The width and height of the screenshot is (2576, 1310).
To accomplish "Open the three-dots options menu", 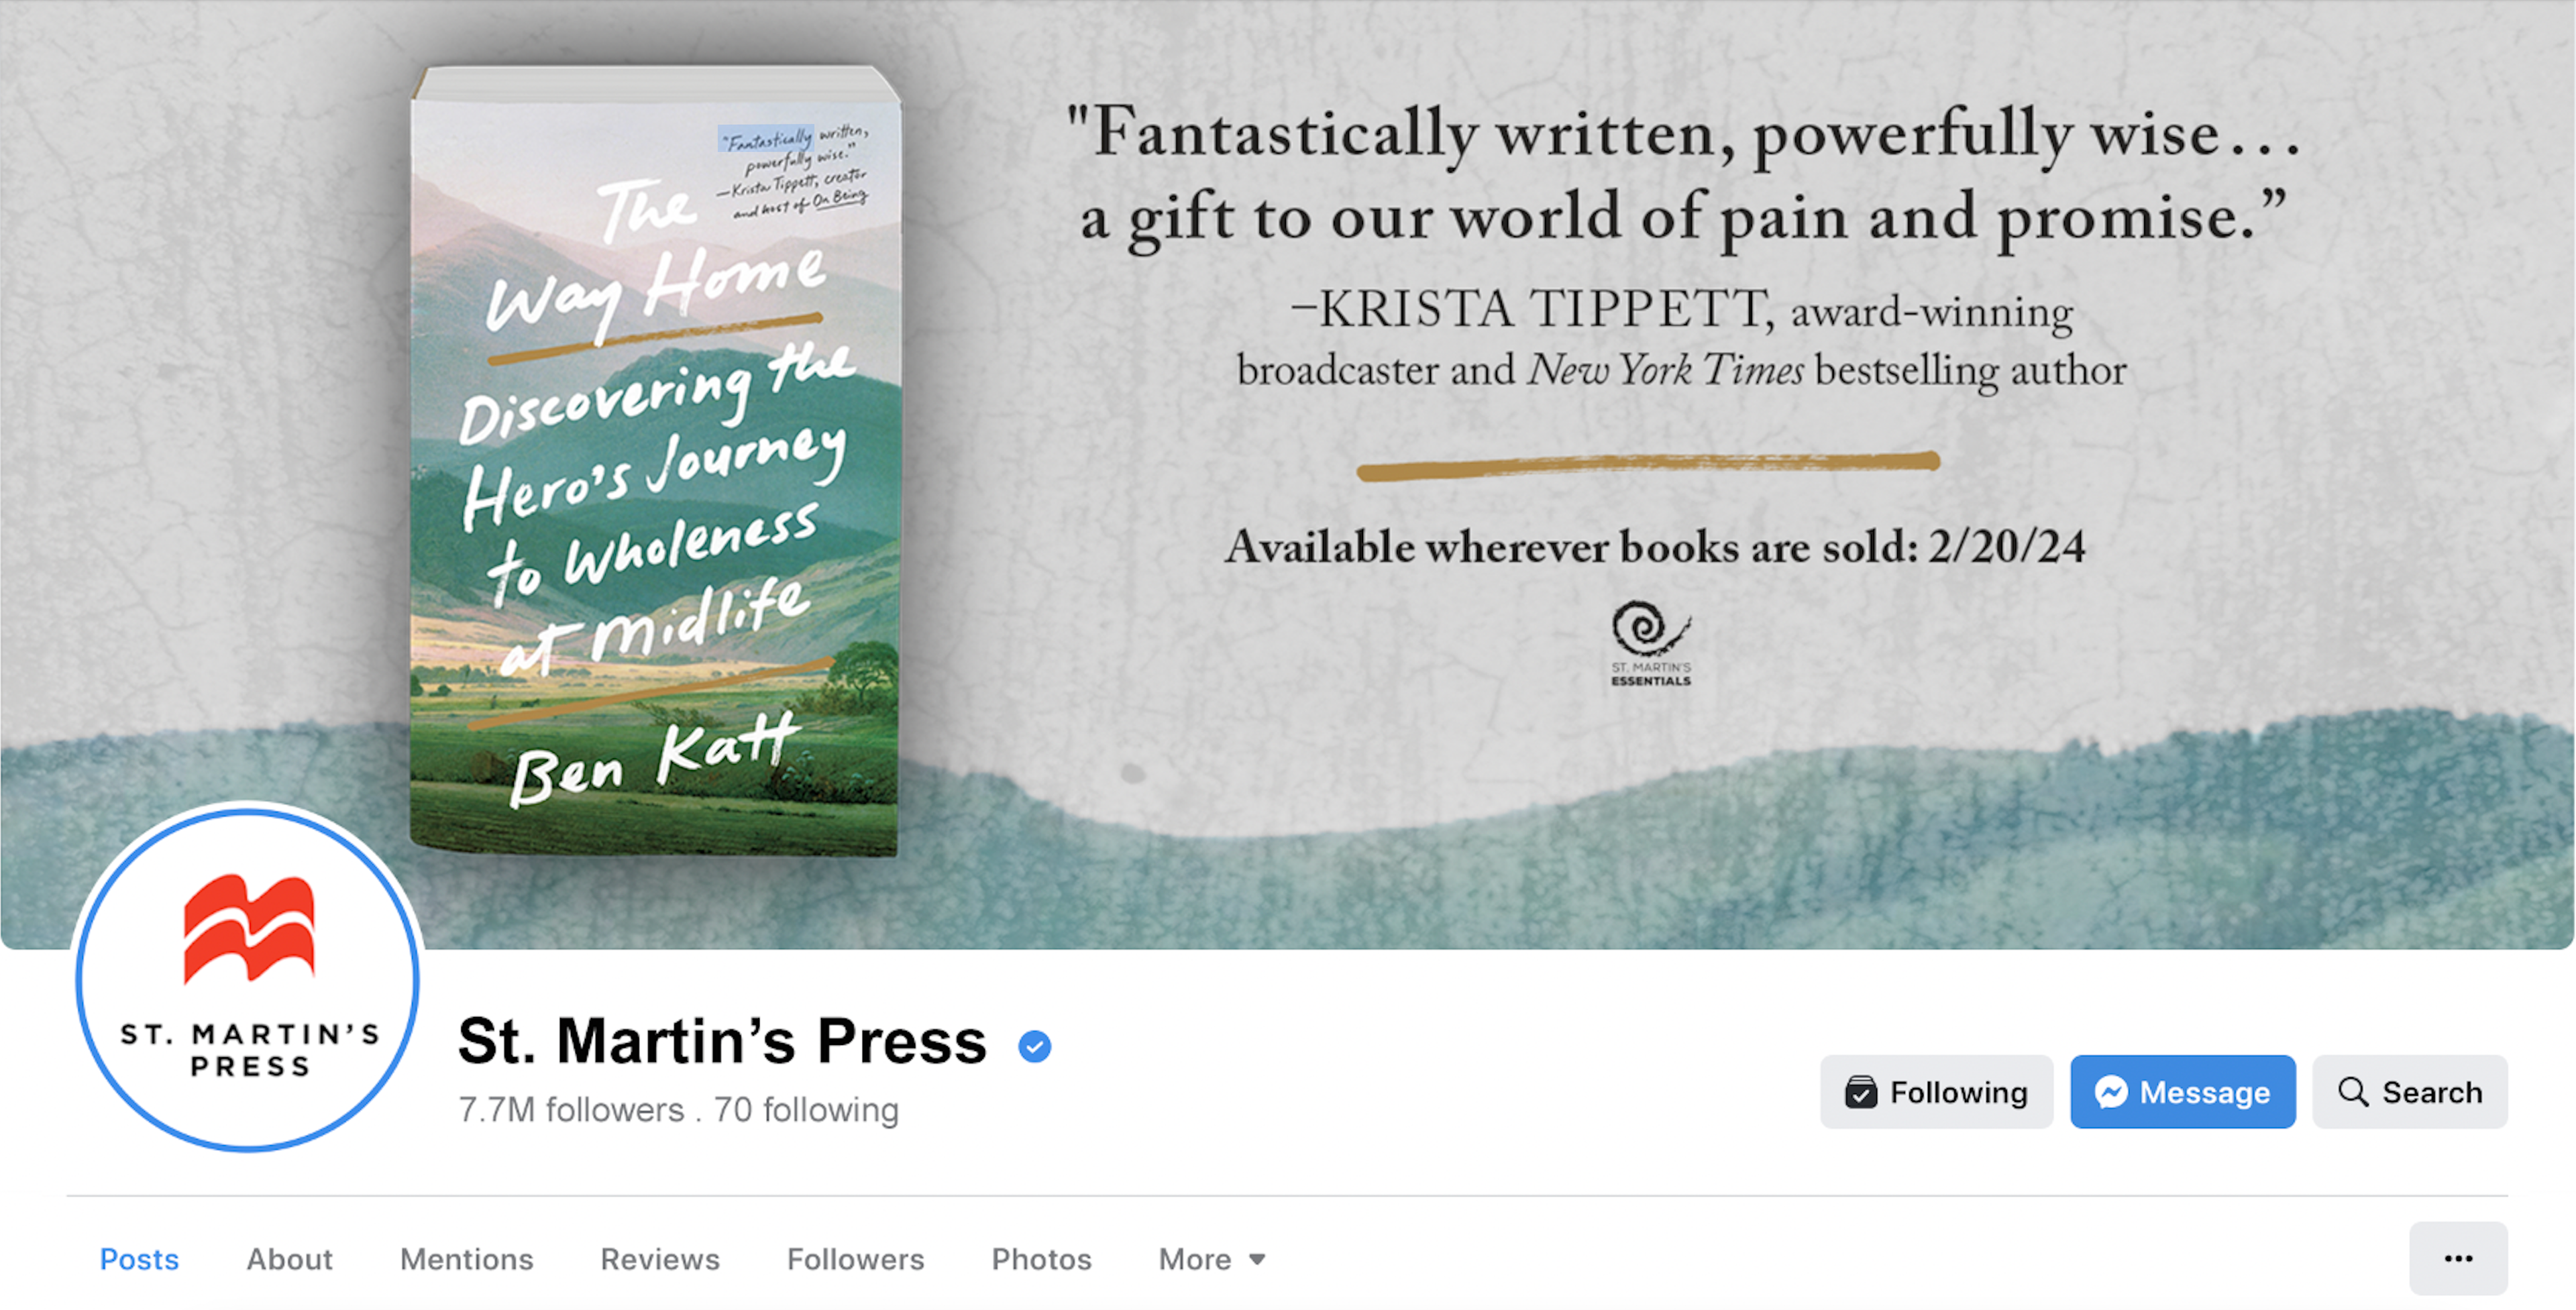I will pyautogui.click(x=2458, y=1258).
